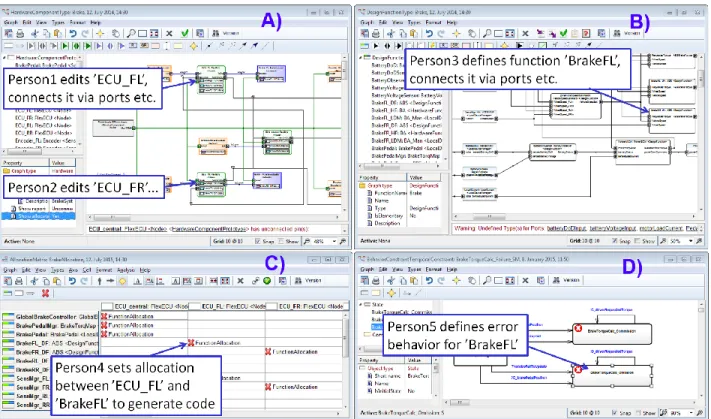
Task: Click red X remove icon in window C second toolbar
Action: (45, 293)
